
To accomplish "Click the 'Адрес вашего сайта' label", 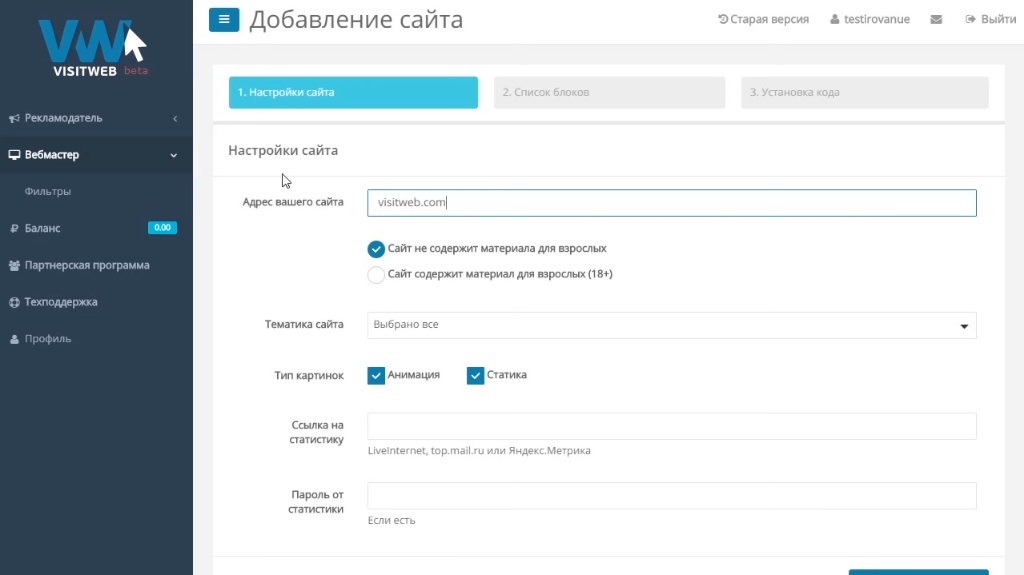I will coord(293,202).
